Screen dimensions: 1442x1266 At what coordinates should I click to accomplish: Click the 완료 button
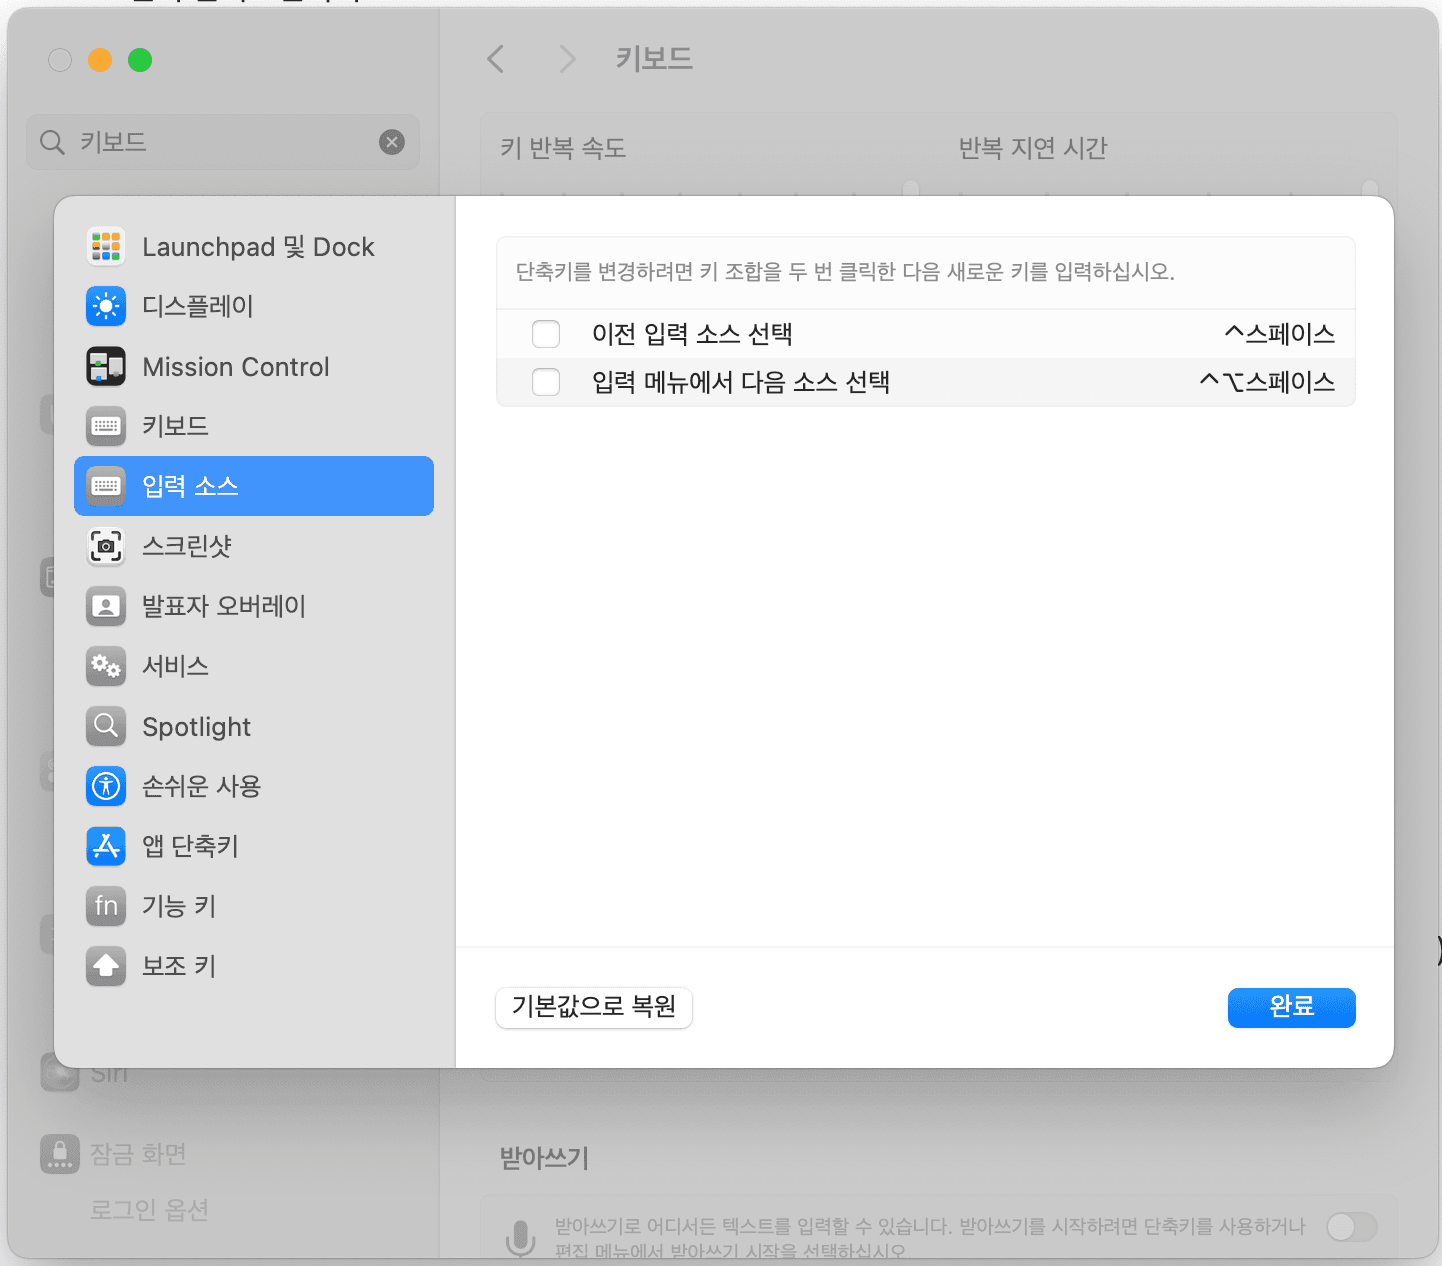pos(1291,1008)
